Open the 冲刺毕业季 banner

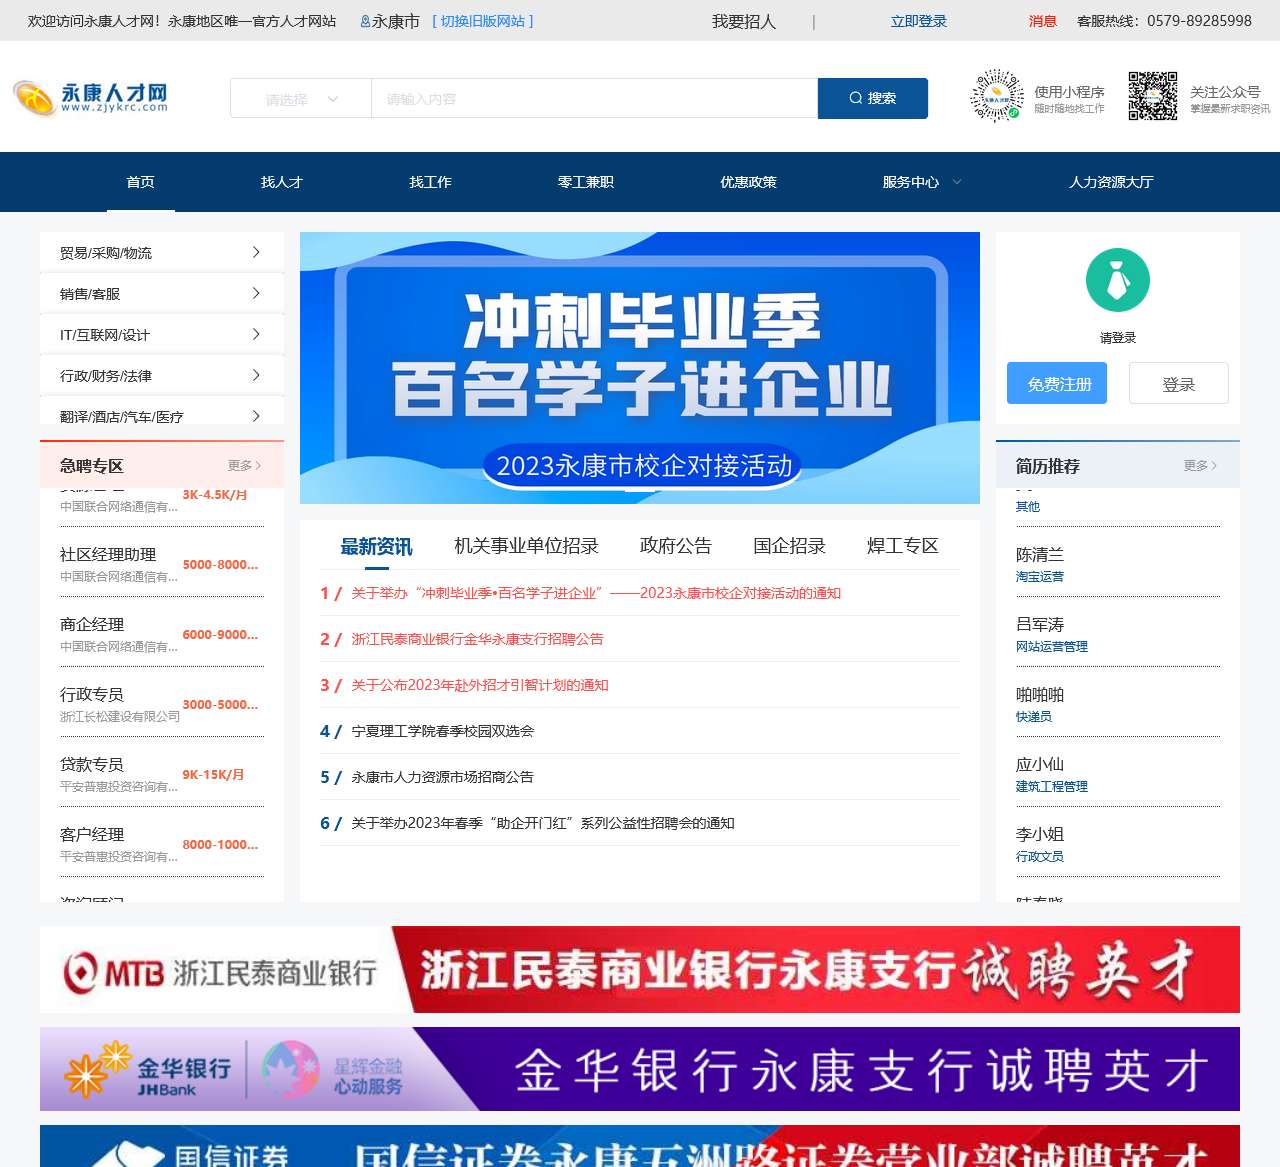tap(640, 368)
